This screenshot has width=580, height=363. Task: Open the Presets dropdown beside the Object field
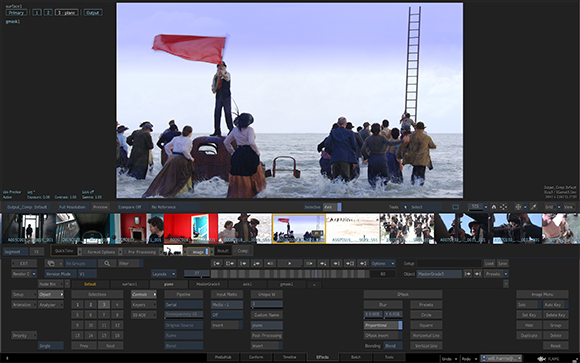coord(496,274)
